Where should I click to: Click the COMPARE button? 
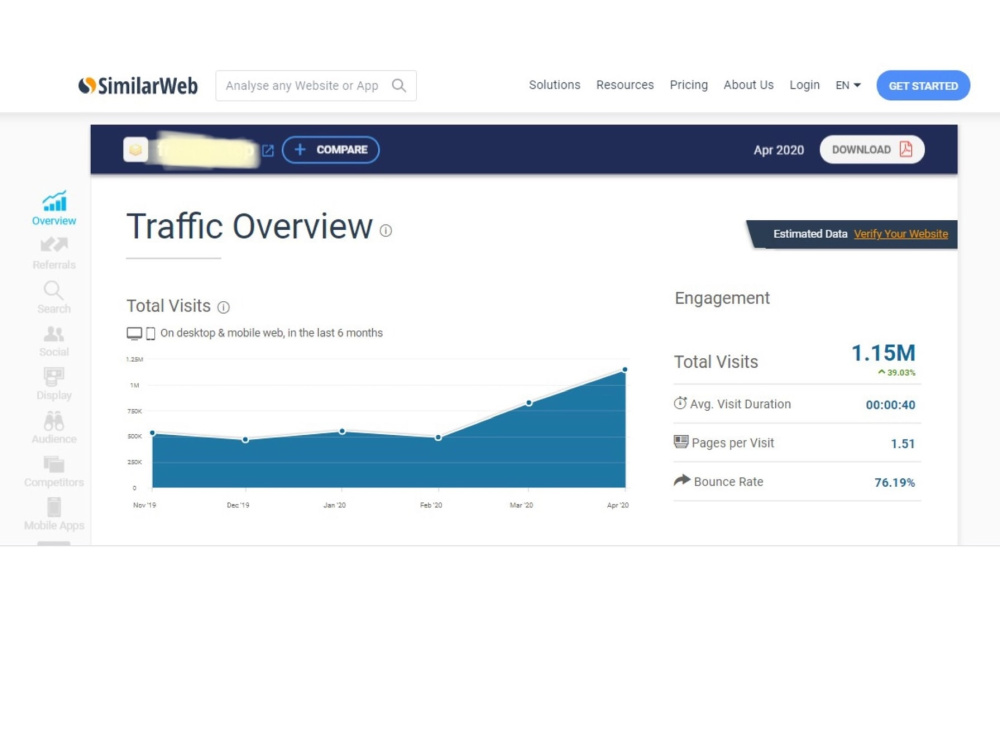click(330, 150)
